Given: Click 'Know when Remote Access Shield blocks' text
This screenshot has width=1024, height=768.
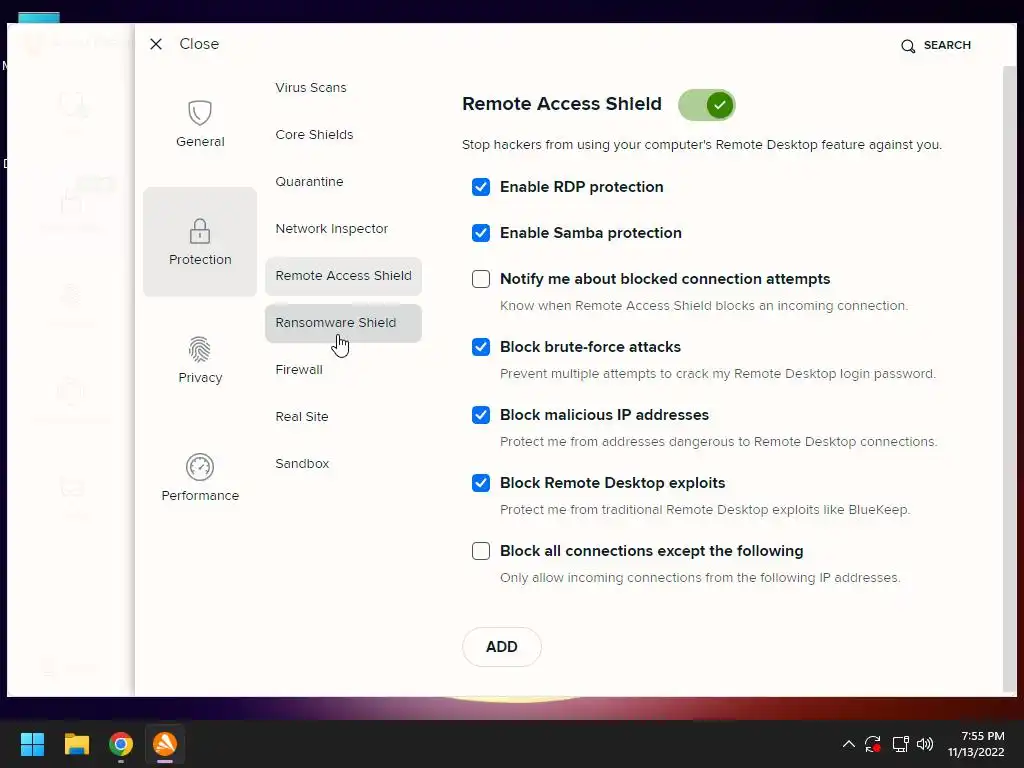Looking at the screenshot, I should point(704,306).
